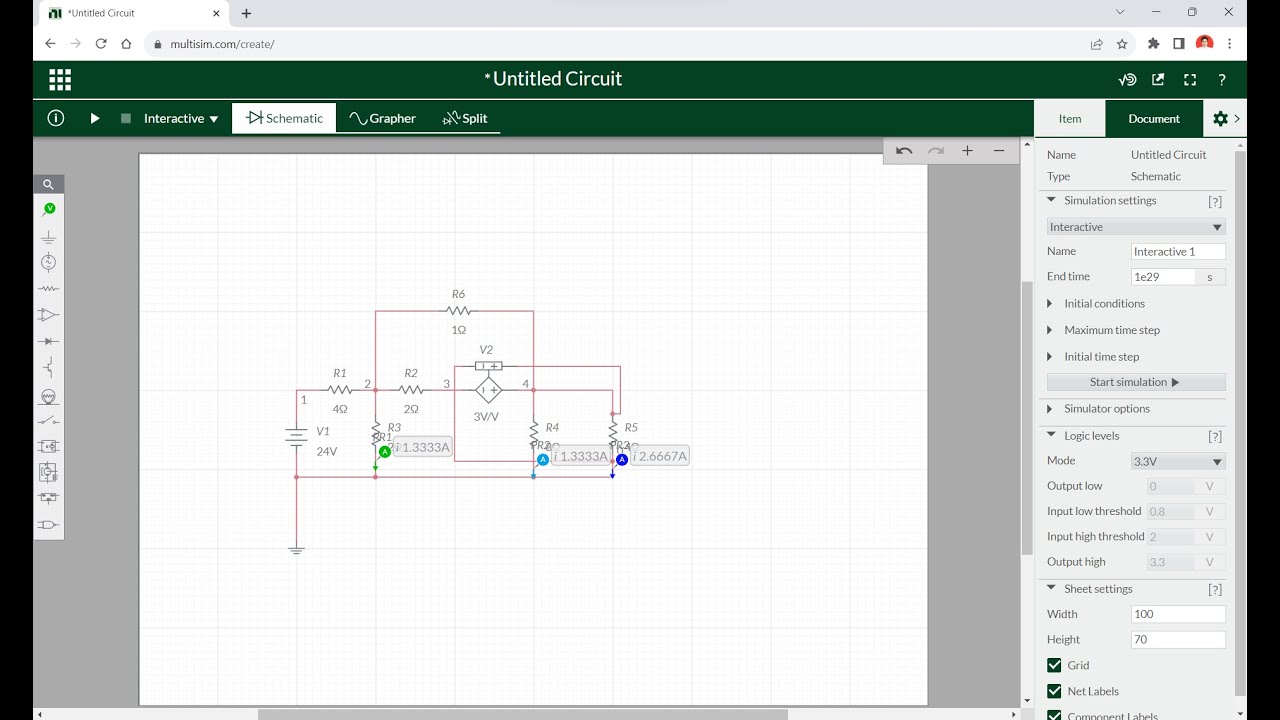Click Start simulation button
Screen dimensions: 1280x720
click(1136, 382)
